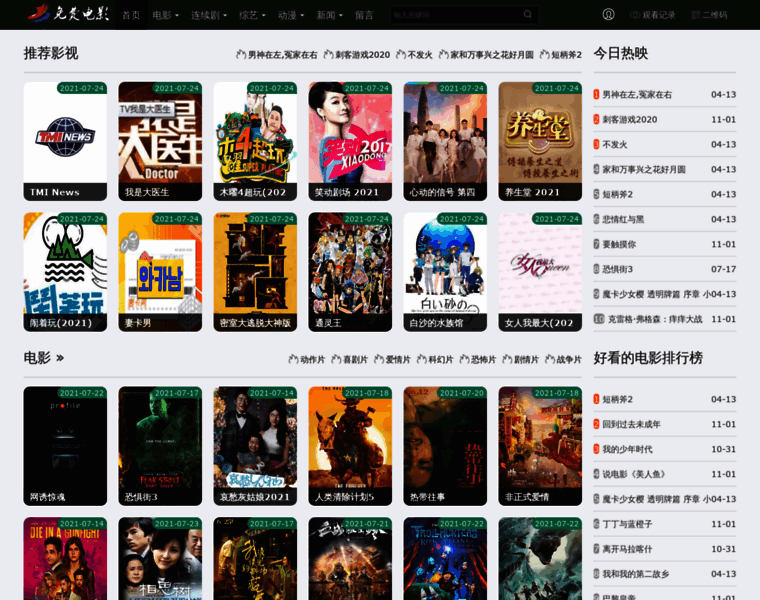Viewport: 760px width, 600px height.
Task: Open 不发火 in 今日热映 list
Action: 615,145
